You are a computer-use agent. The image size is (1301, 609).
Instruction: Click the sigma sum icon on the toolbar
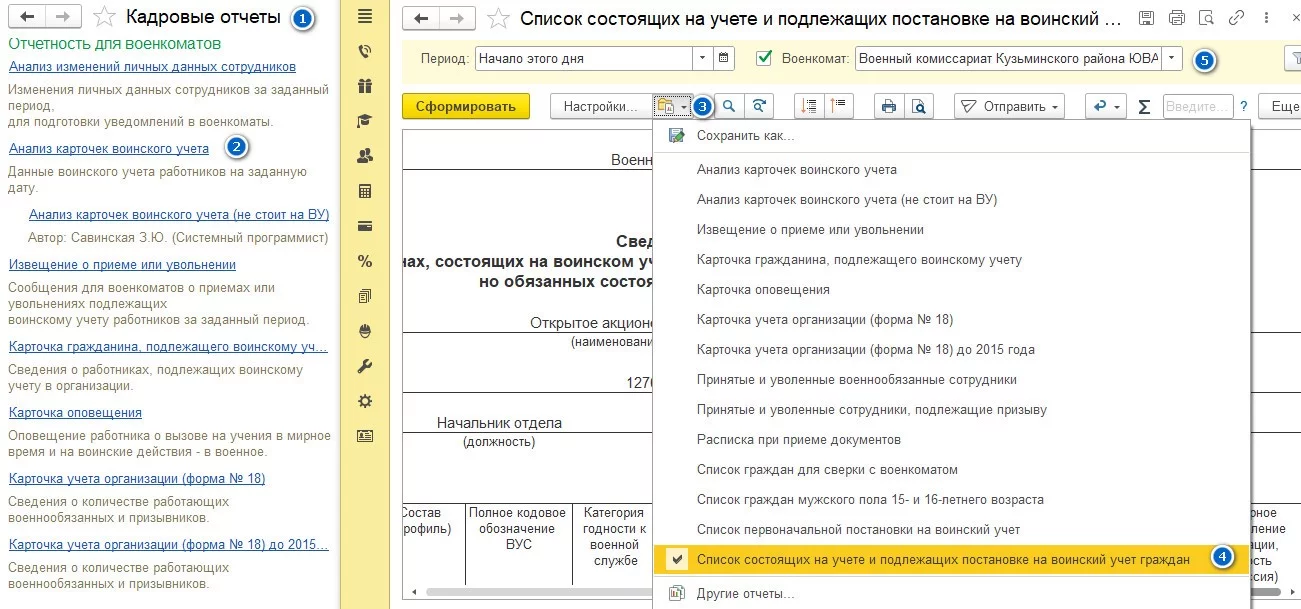[1143, 105]
